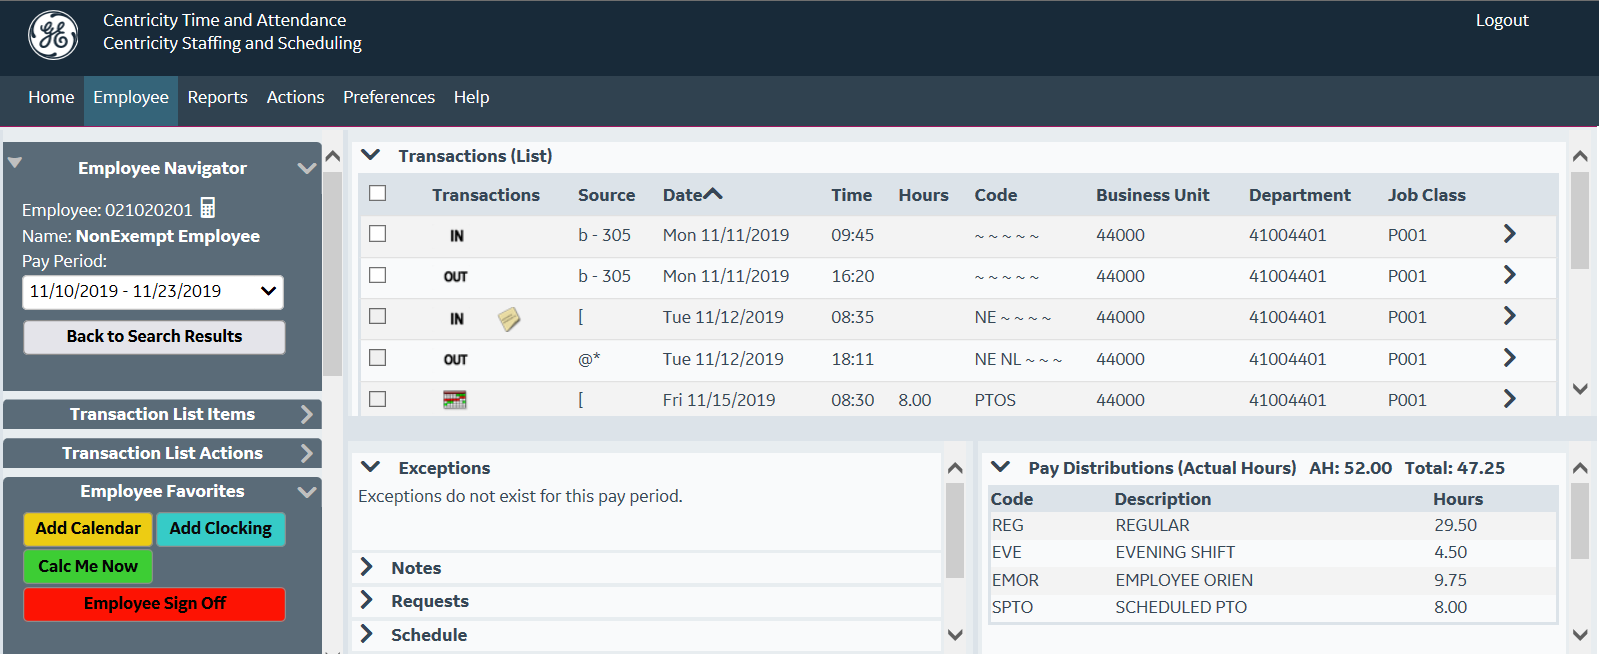This screenshot has width=1601, height=655.
Task: Open the Reports menu
Action: point(217,98)
